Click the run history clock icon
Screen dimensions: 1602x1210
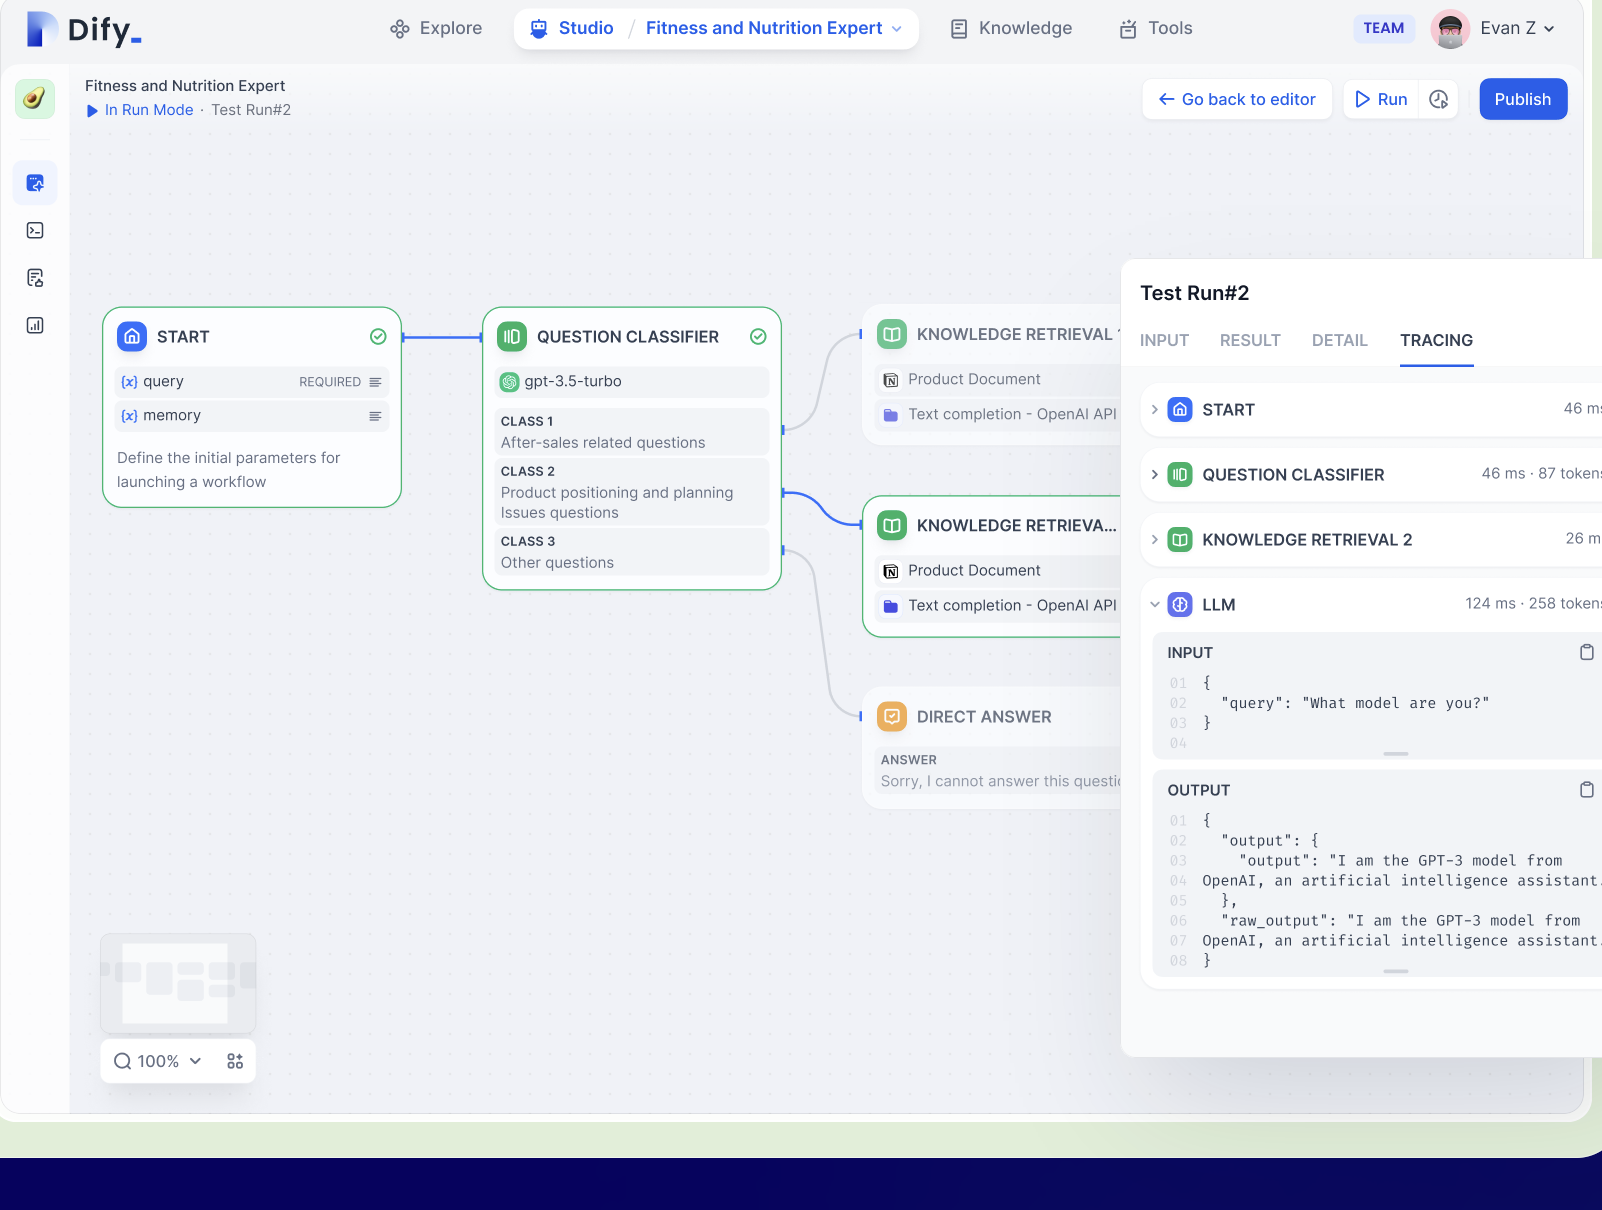(x=1438, y=99)
